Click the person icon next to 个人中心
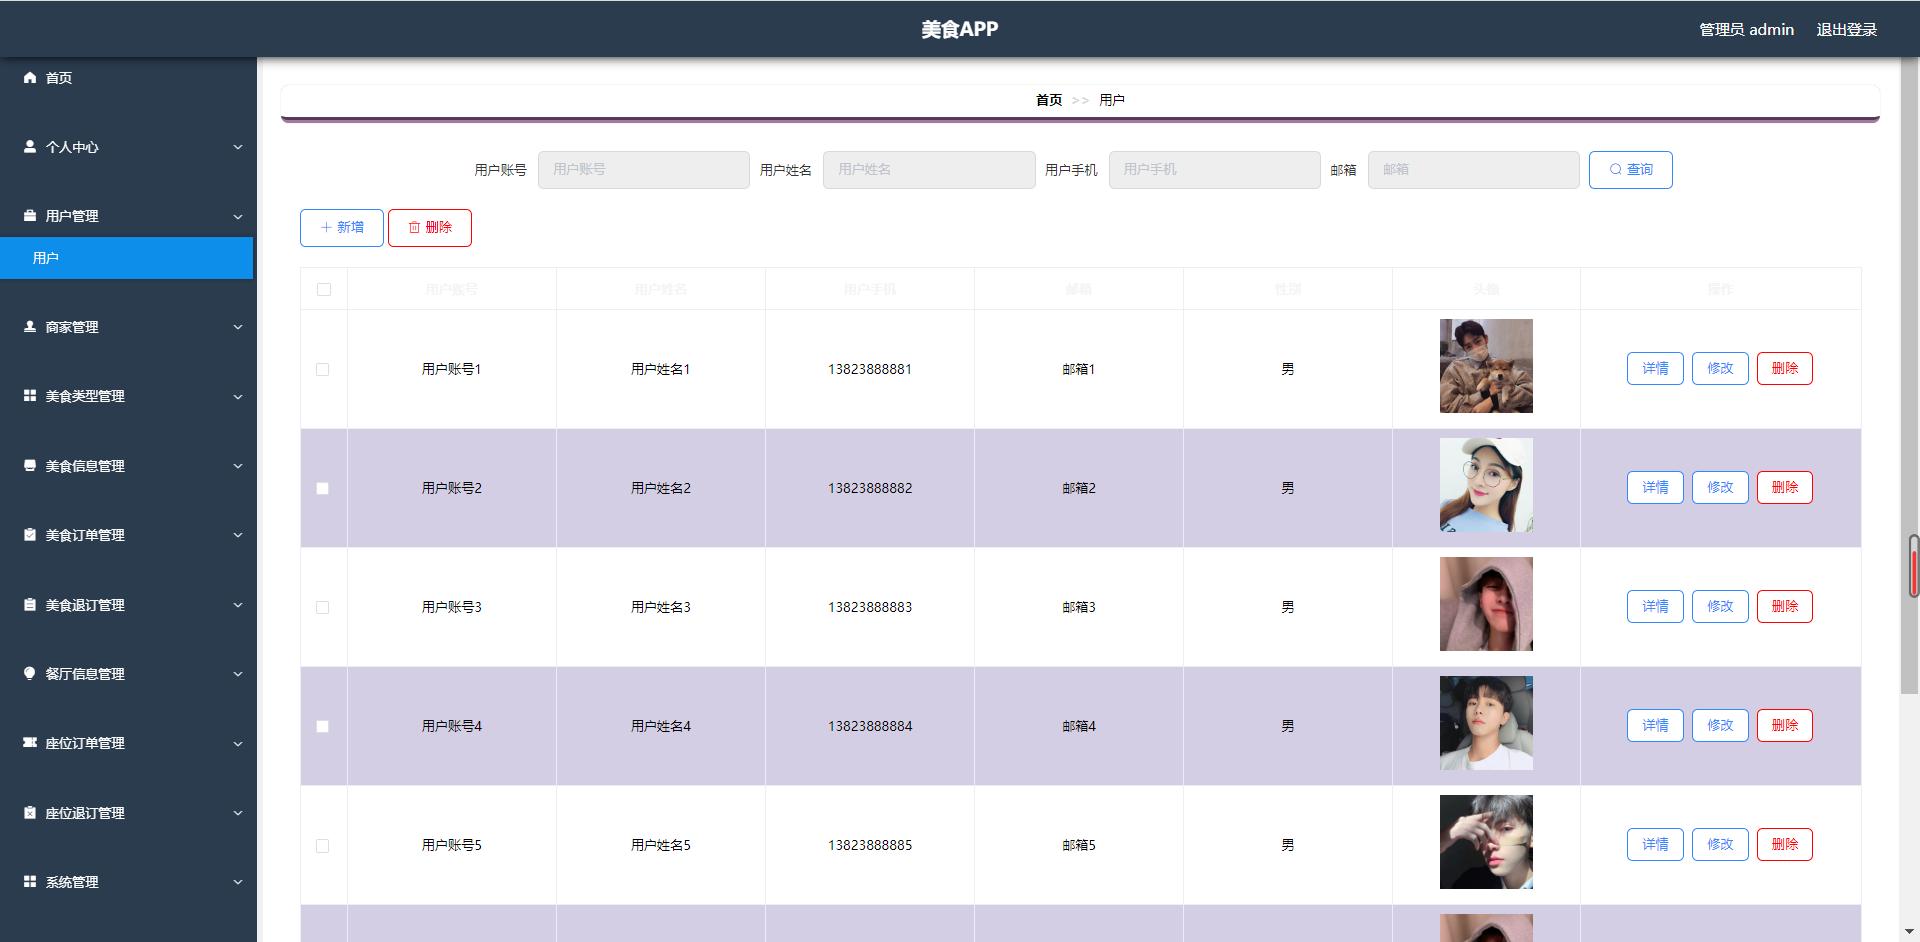The width and height of the screenshot is (1920, 942). [30, 146]
